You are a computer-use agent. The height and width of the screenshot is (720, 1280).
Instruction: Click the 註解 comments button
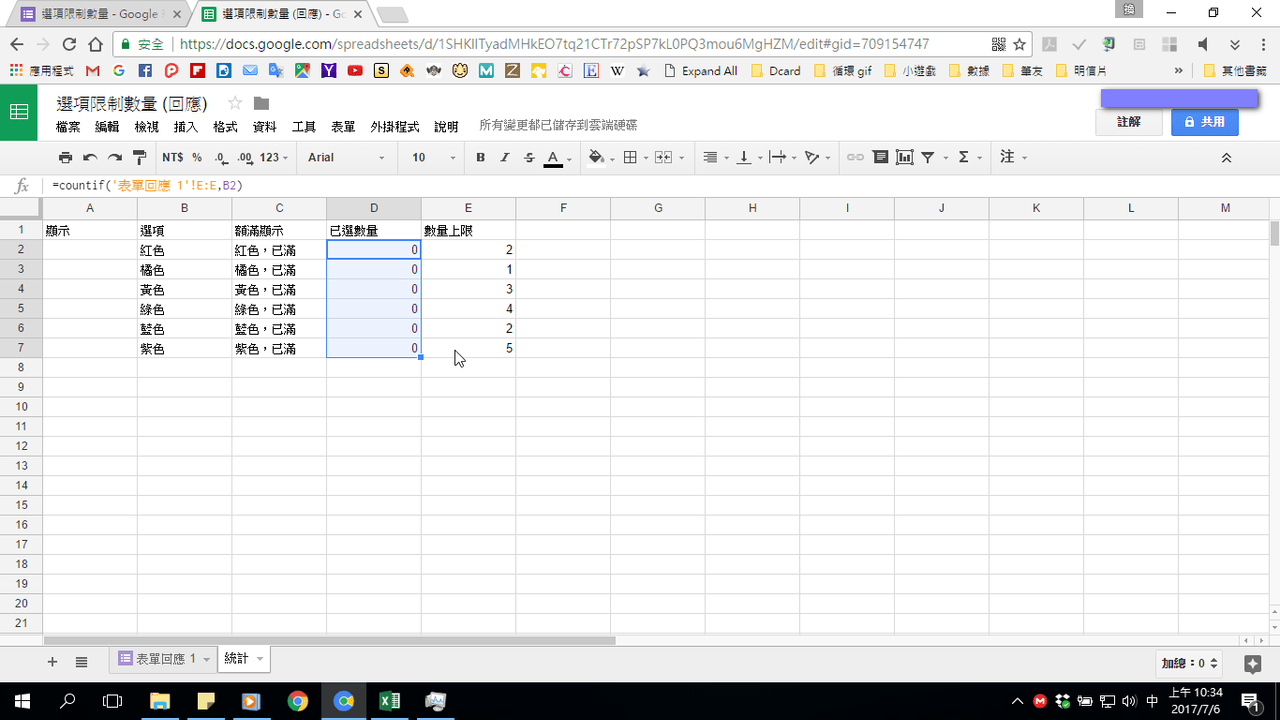(1129, 122)
